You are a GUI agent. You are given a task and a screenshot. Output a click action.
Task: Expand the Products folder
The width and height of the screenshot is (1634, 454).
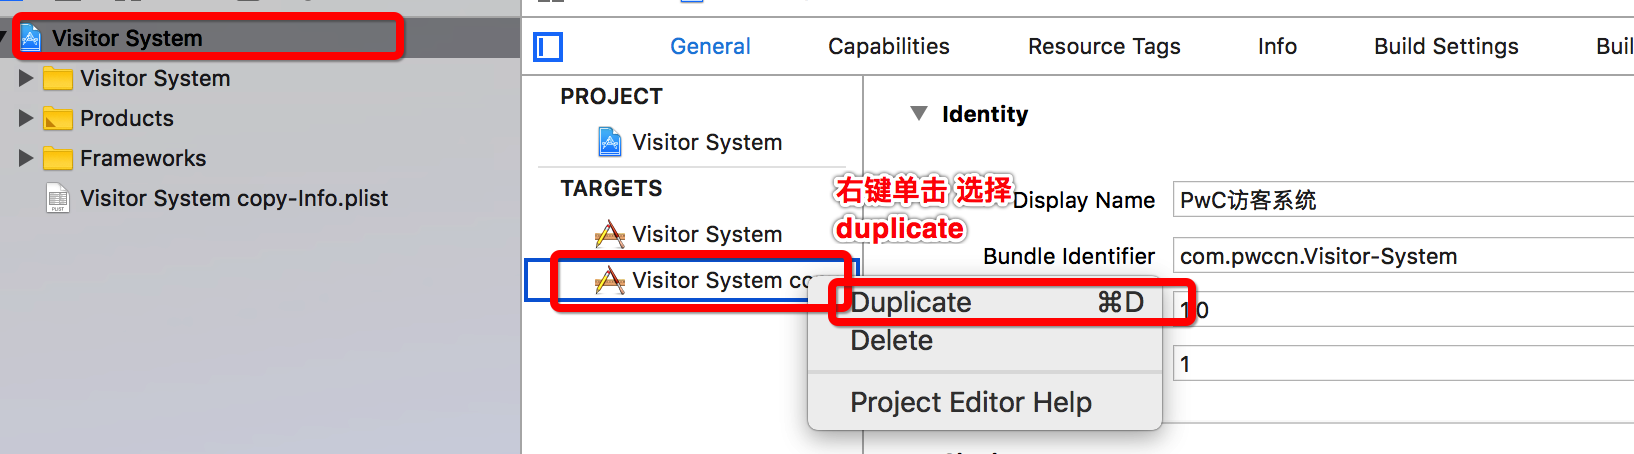point(26,118)
